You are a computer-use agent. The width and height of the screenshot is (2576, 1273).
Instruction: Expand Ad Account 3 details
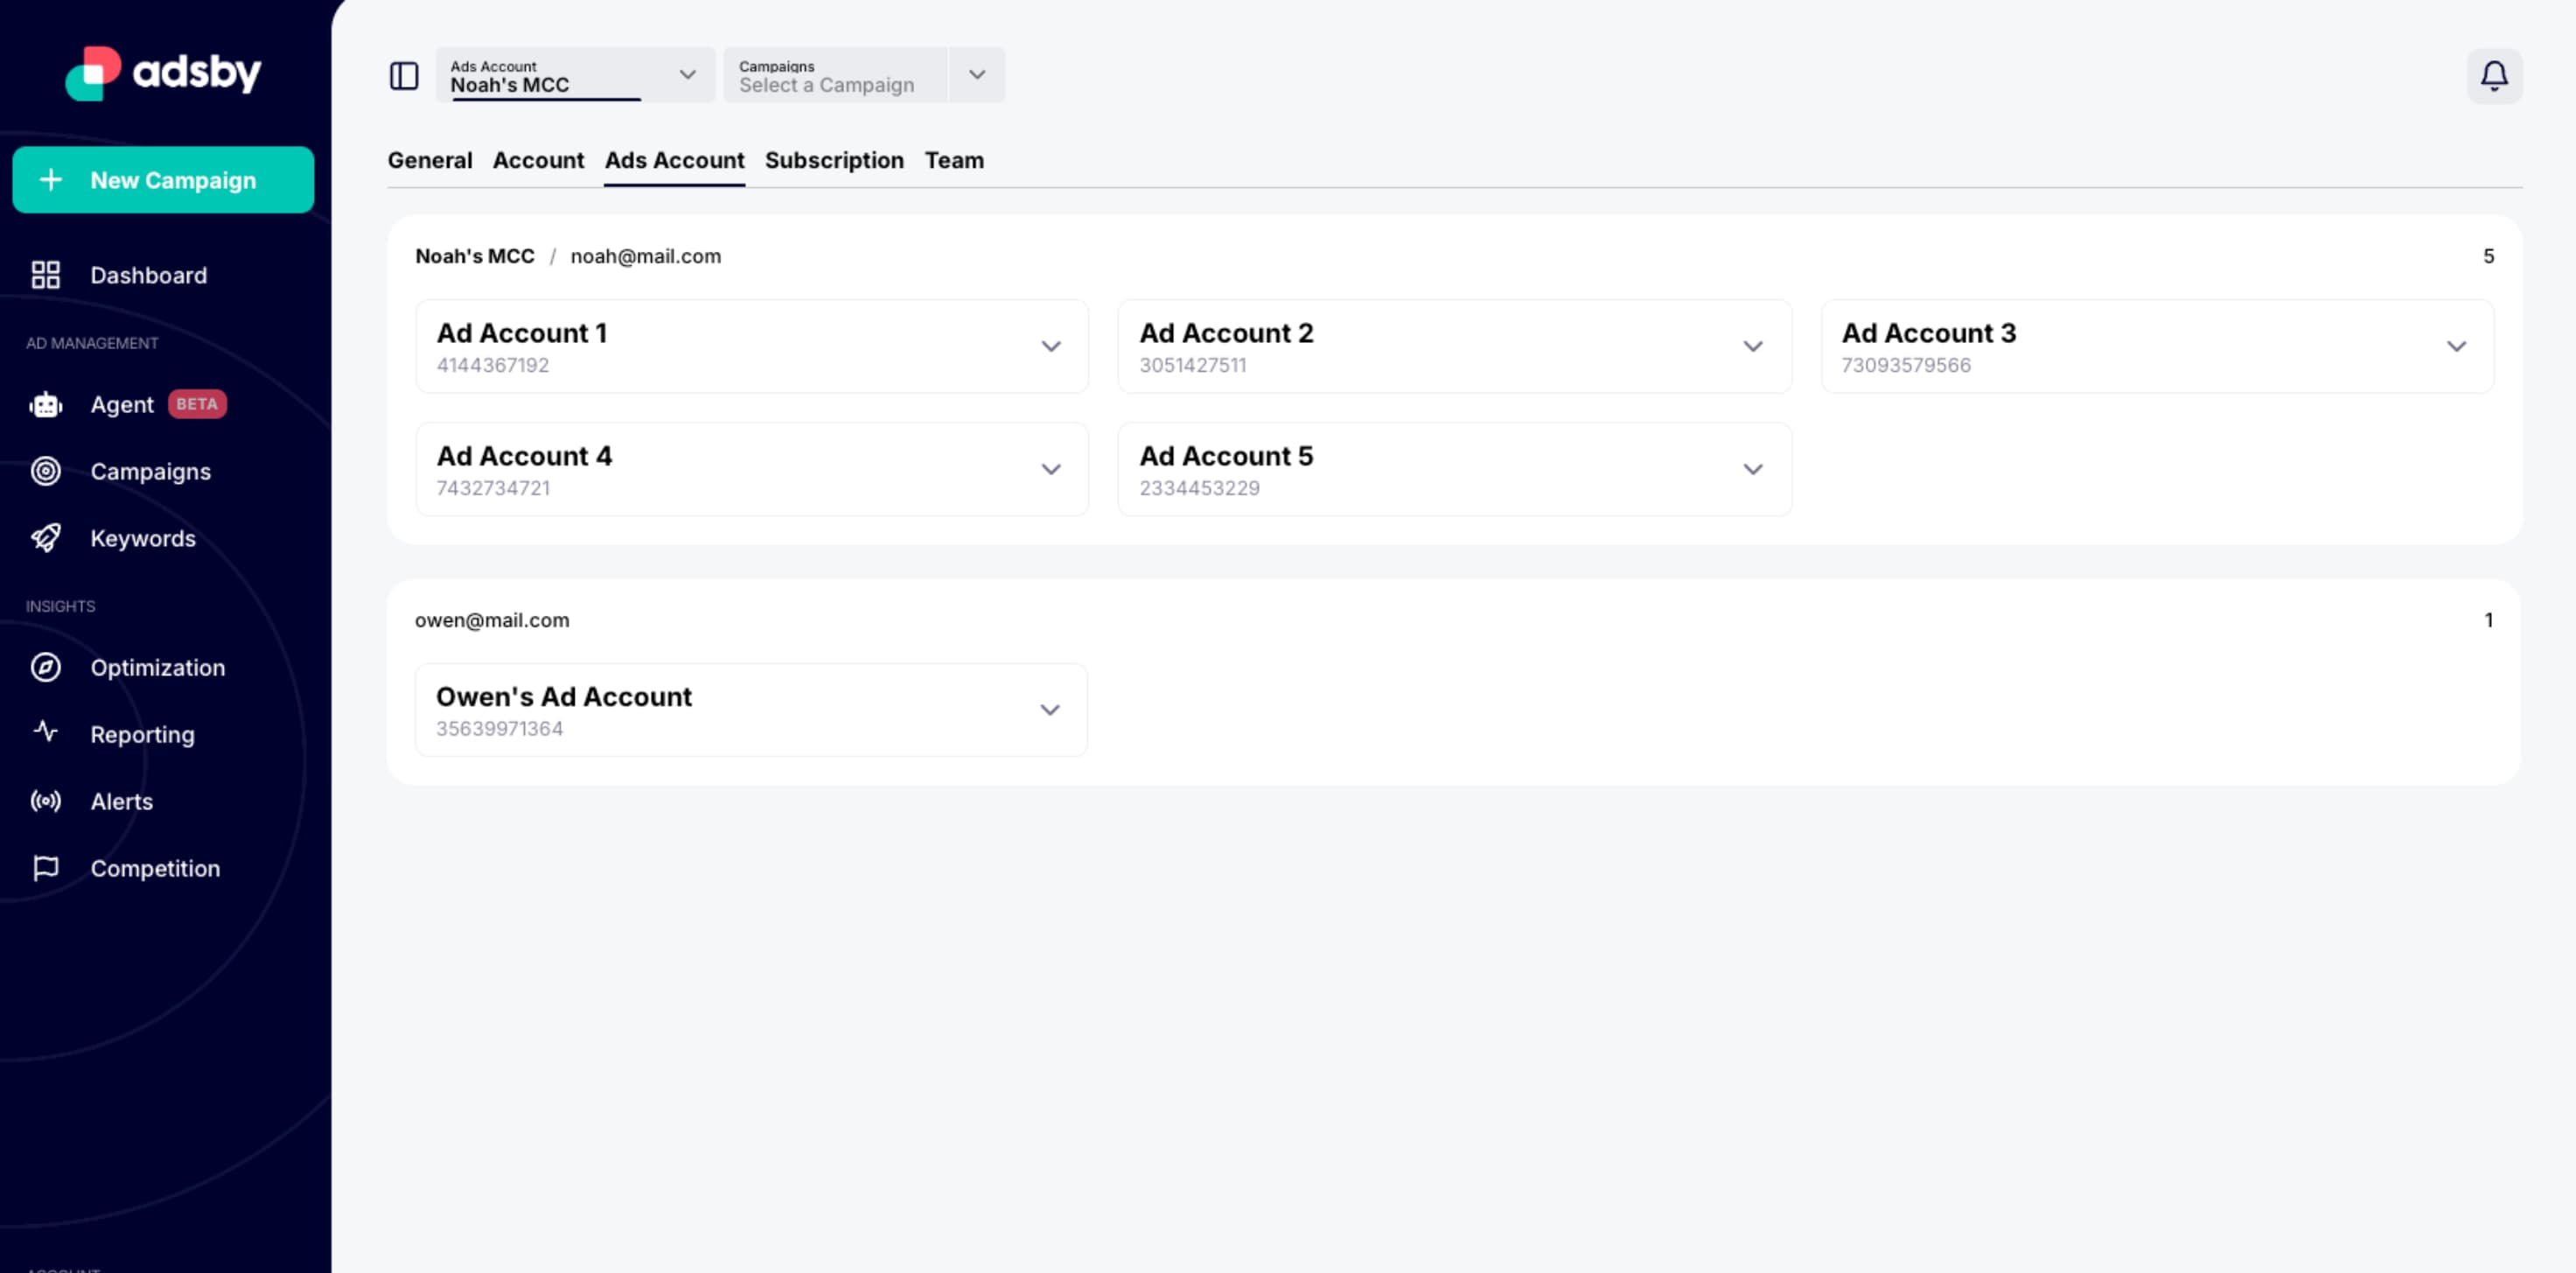click(2458, 346)
